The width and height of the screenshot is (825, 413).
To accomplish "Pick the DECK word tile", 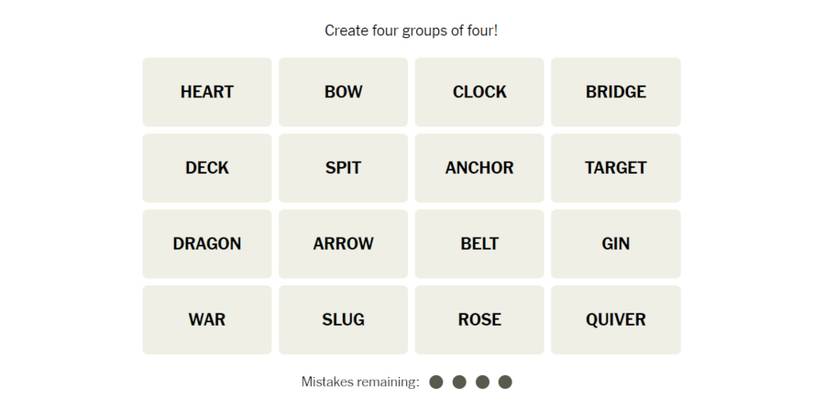I will (207, 168).
